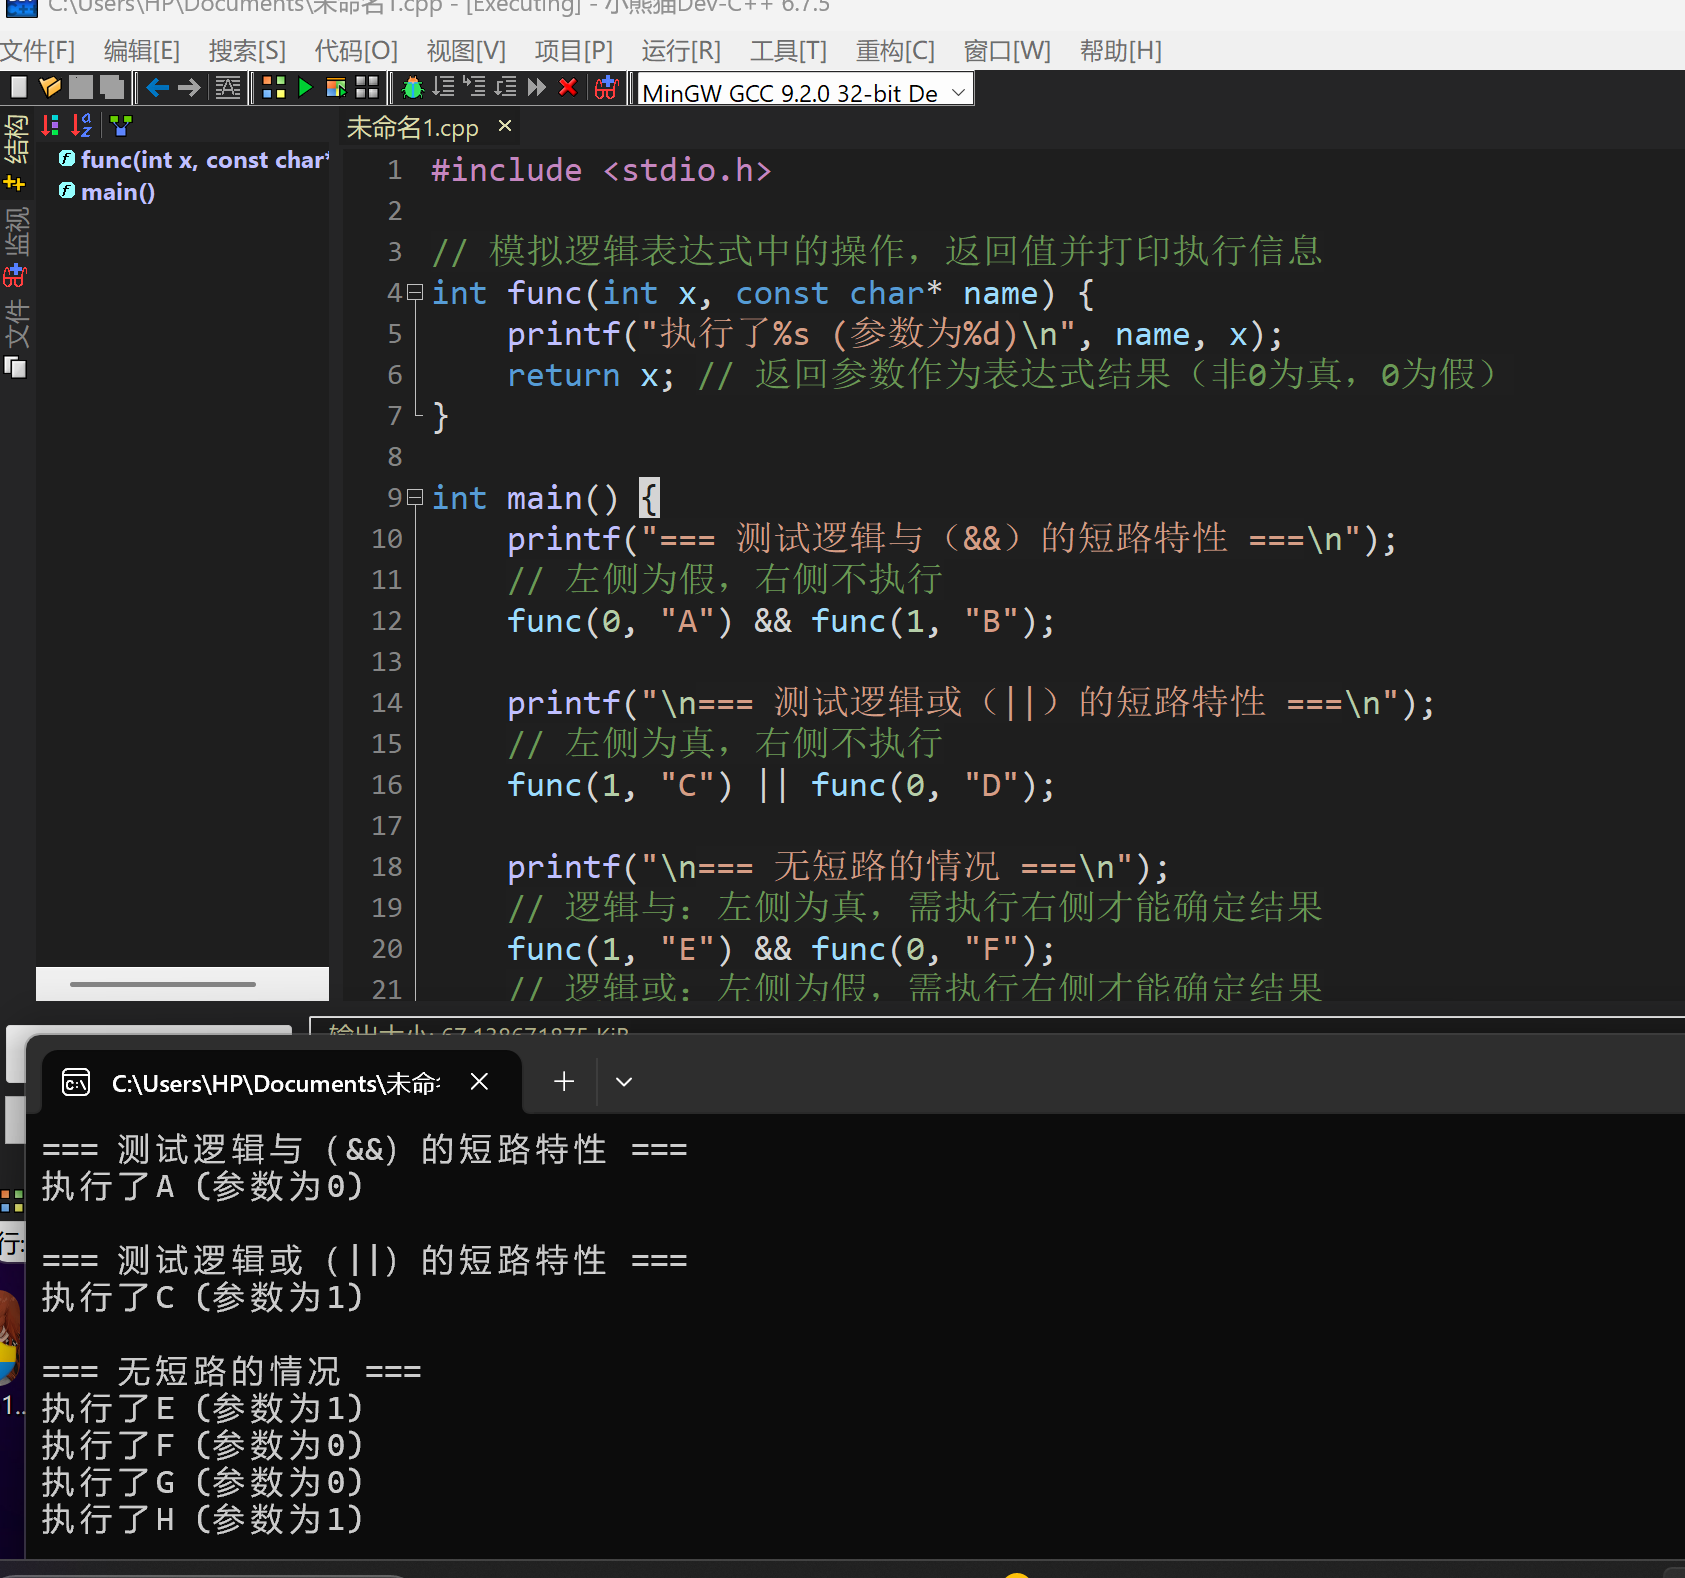Viewport: 1685px width, 1578px height.
Task: Open the 文件[F] menu
Action: pos(37,50)
